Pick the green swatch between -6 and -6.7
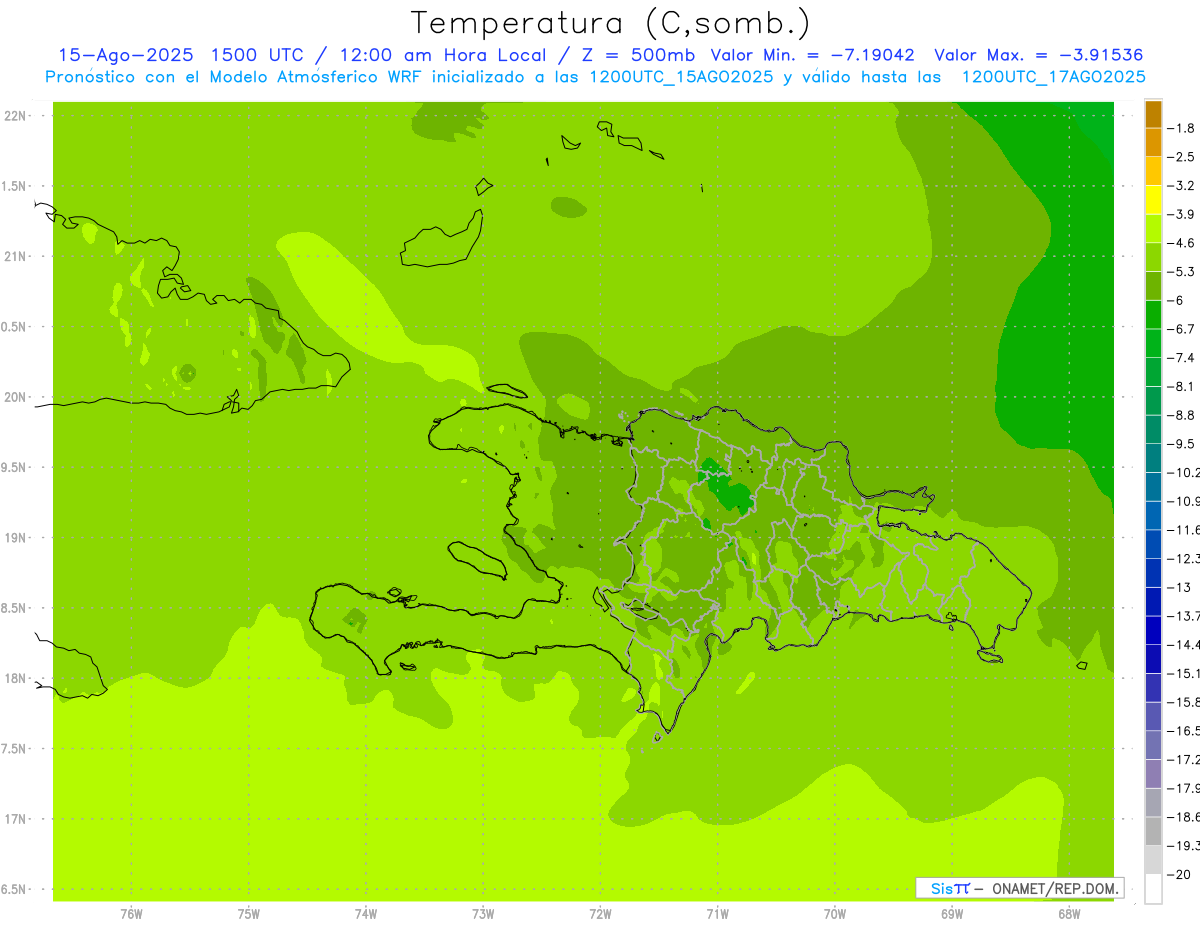1200x927 pixels. 1153,315
